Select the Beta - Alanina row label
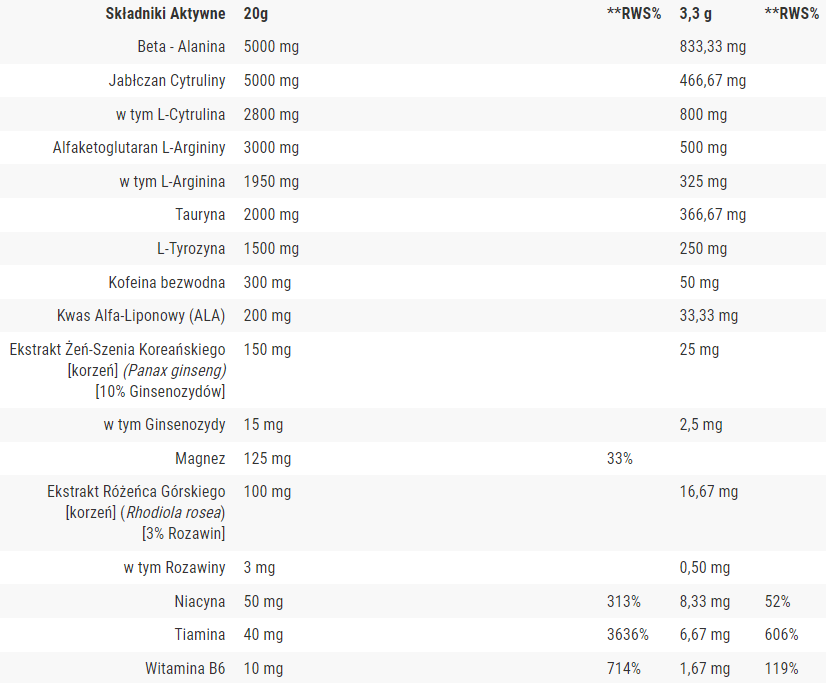 point(181,47)
